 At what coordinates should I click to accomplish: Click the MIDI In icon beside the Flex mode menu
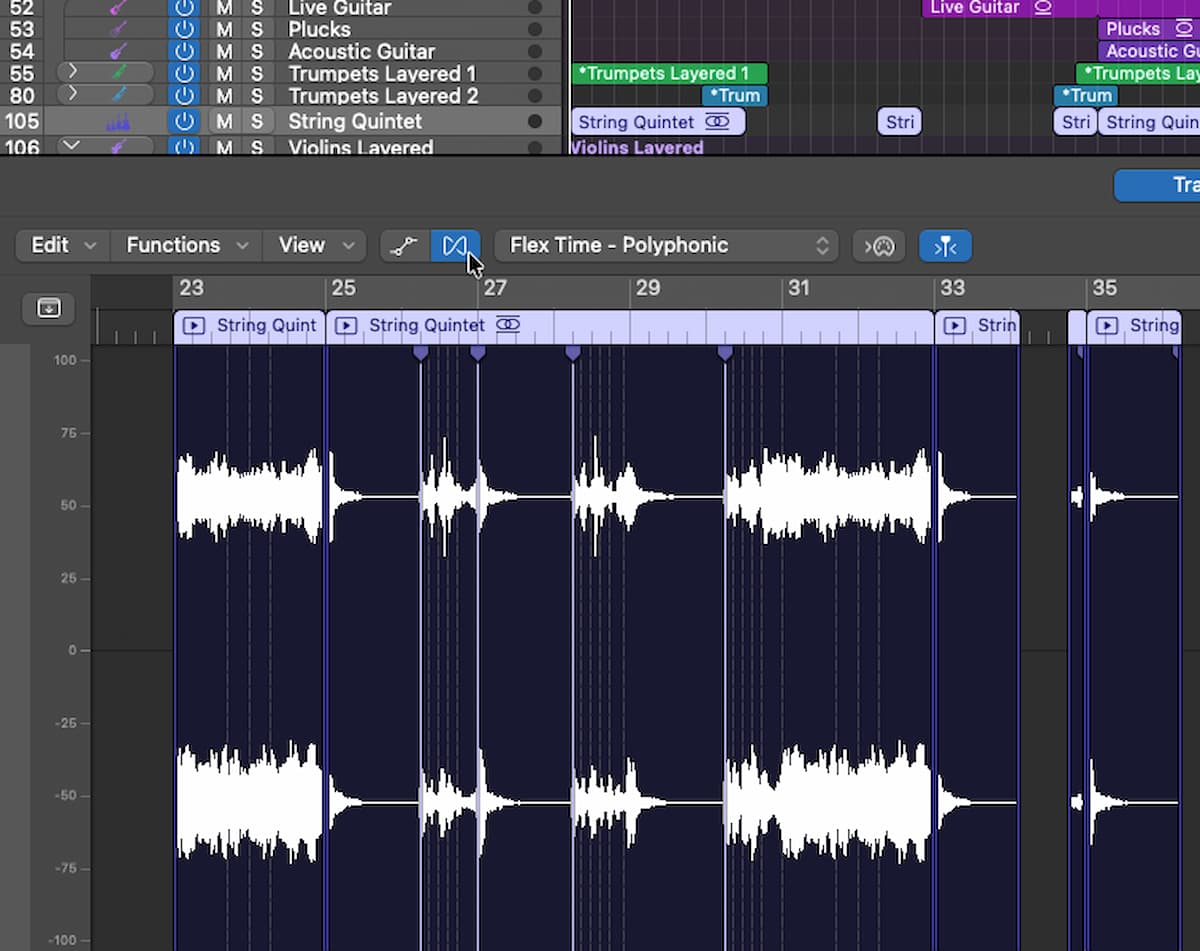pos(879,246)
